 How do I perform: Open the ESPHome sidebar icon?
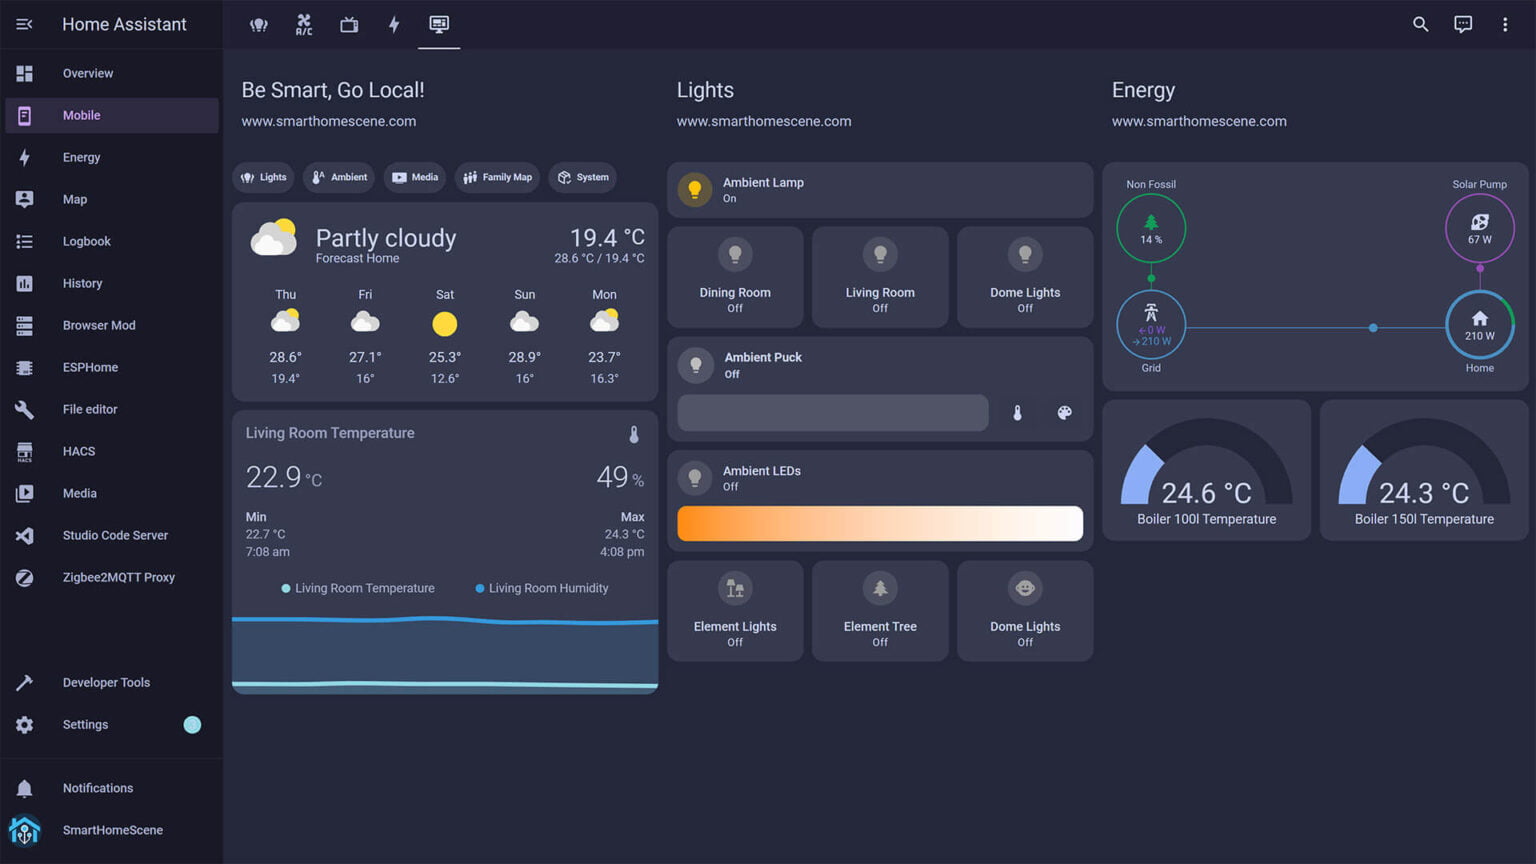pos(24,367)
